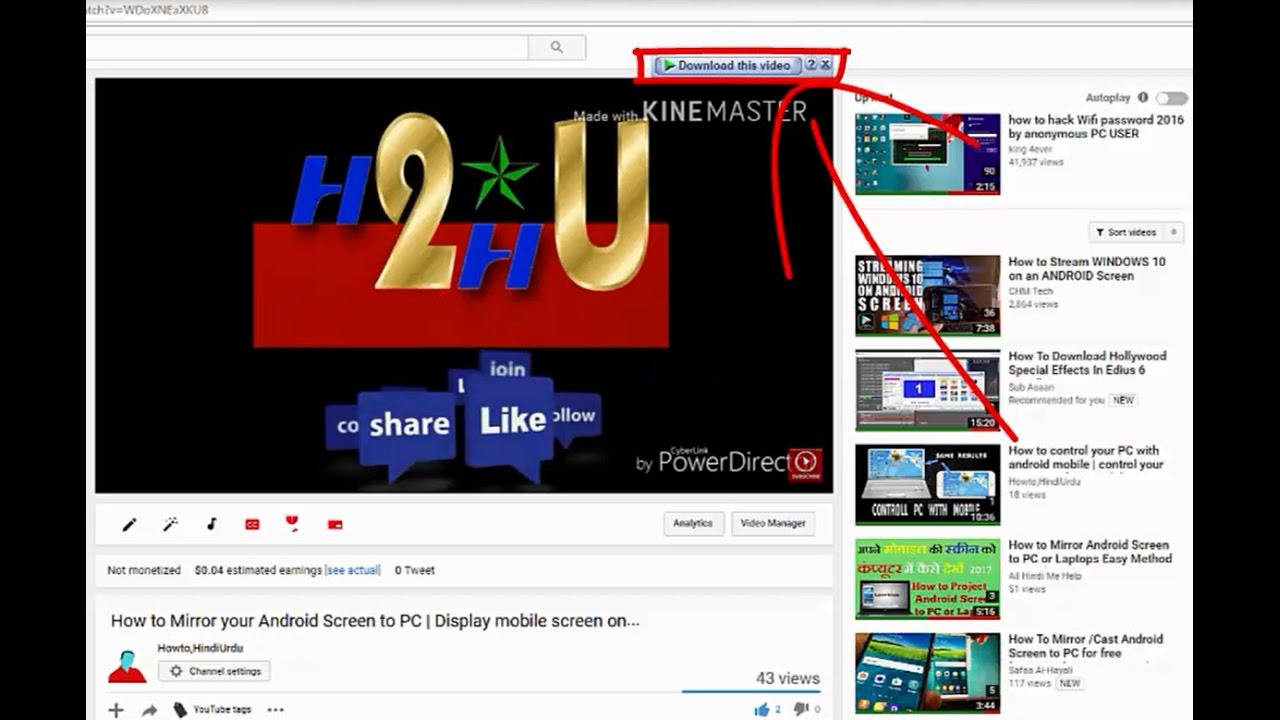1280x720 pixels.
Task: Click the pencil Info & Settings icon
Action: [129, 524]
